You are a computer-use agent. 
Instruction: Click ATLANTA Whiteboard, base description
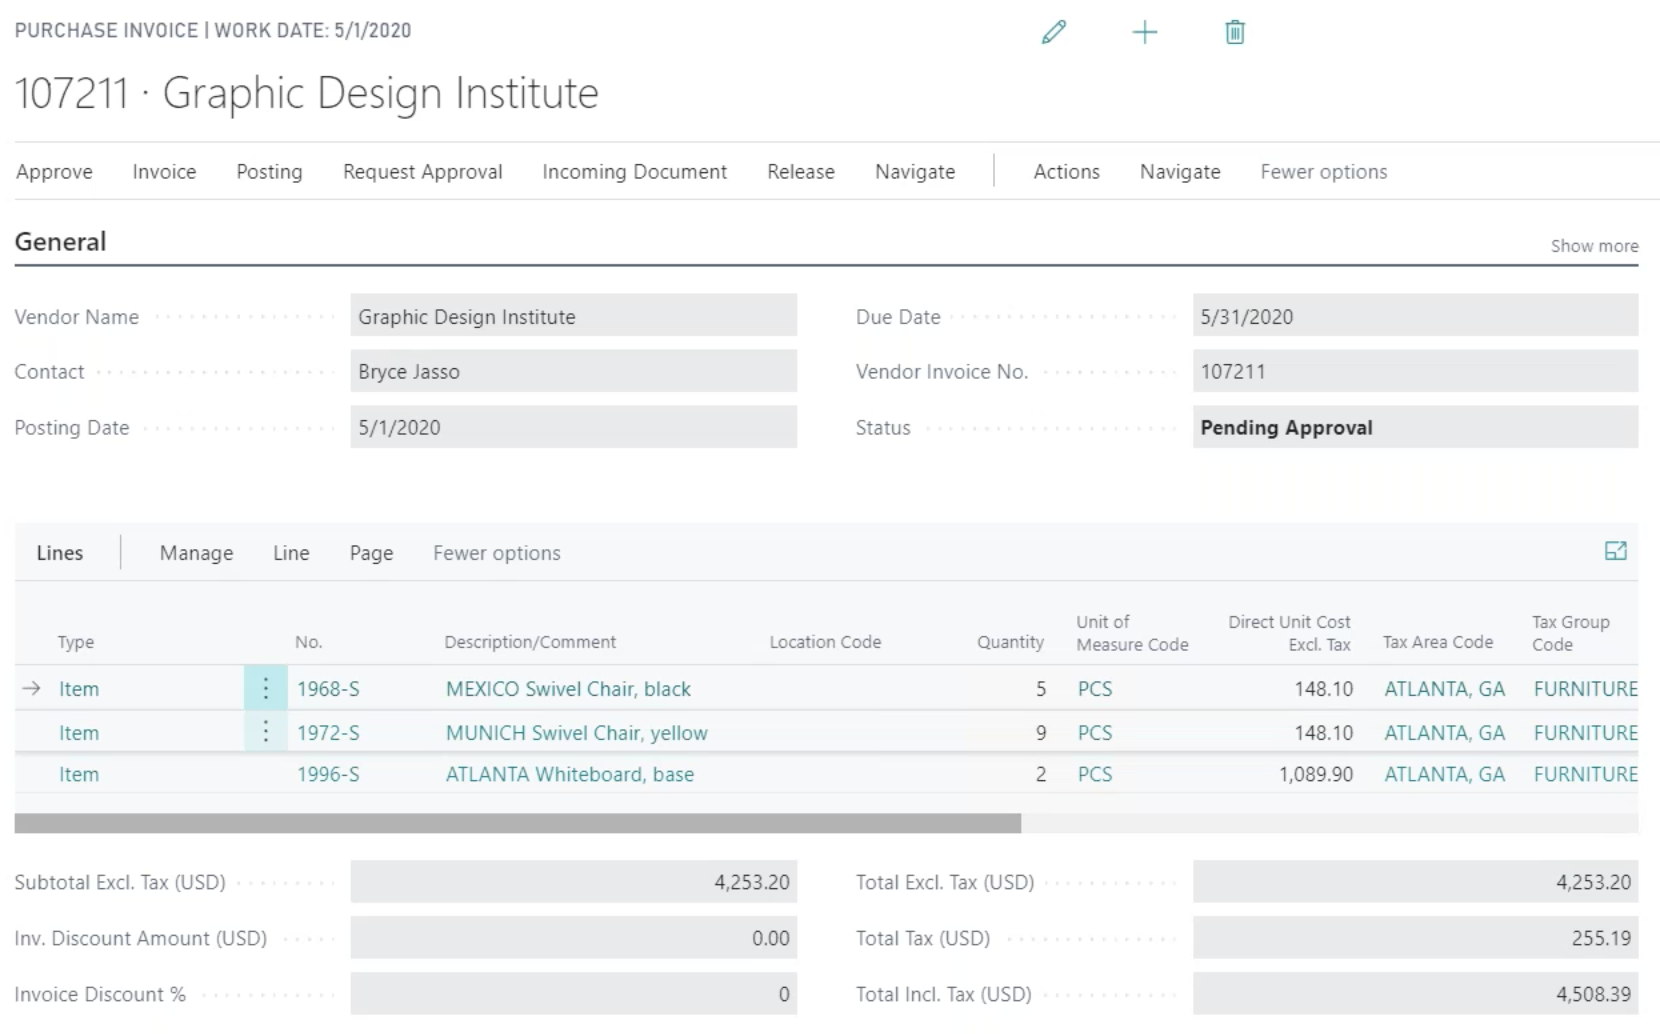(x=569, y=774)
